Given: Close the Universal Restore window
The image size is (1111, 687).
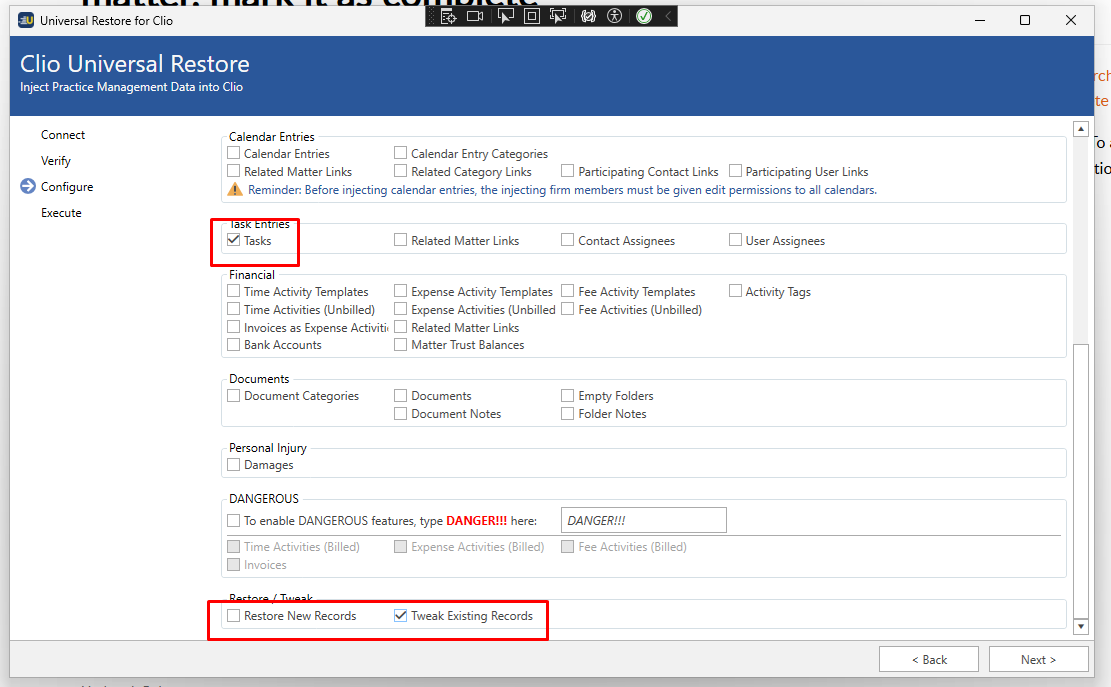Looking at the screenshot, I should tap(1071, 21).
